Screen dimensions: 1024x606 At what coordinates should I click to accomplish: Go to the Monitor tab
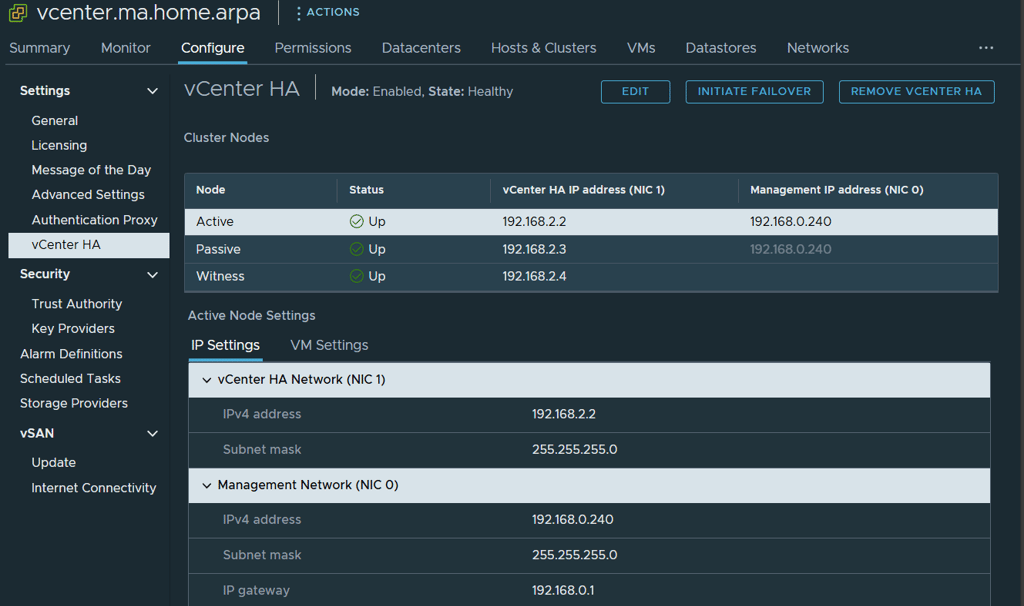click(x=126, y=48)
